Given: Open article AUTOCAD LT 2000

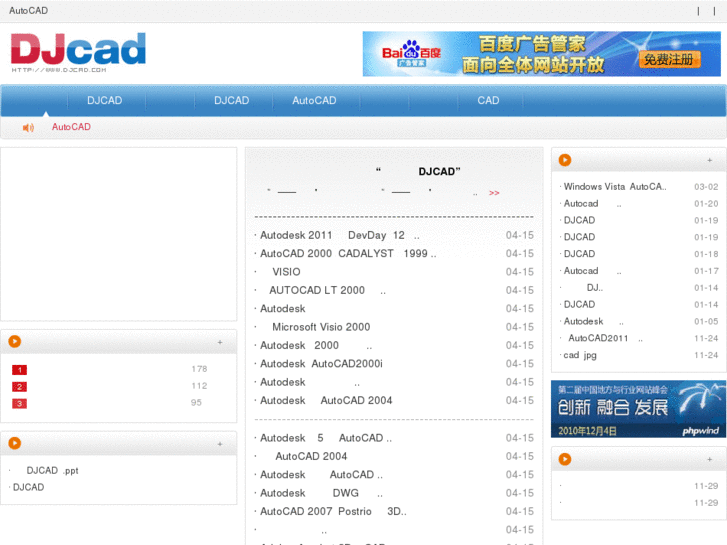Looking at the screenshot, I should coord(327,290).
